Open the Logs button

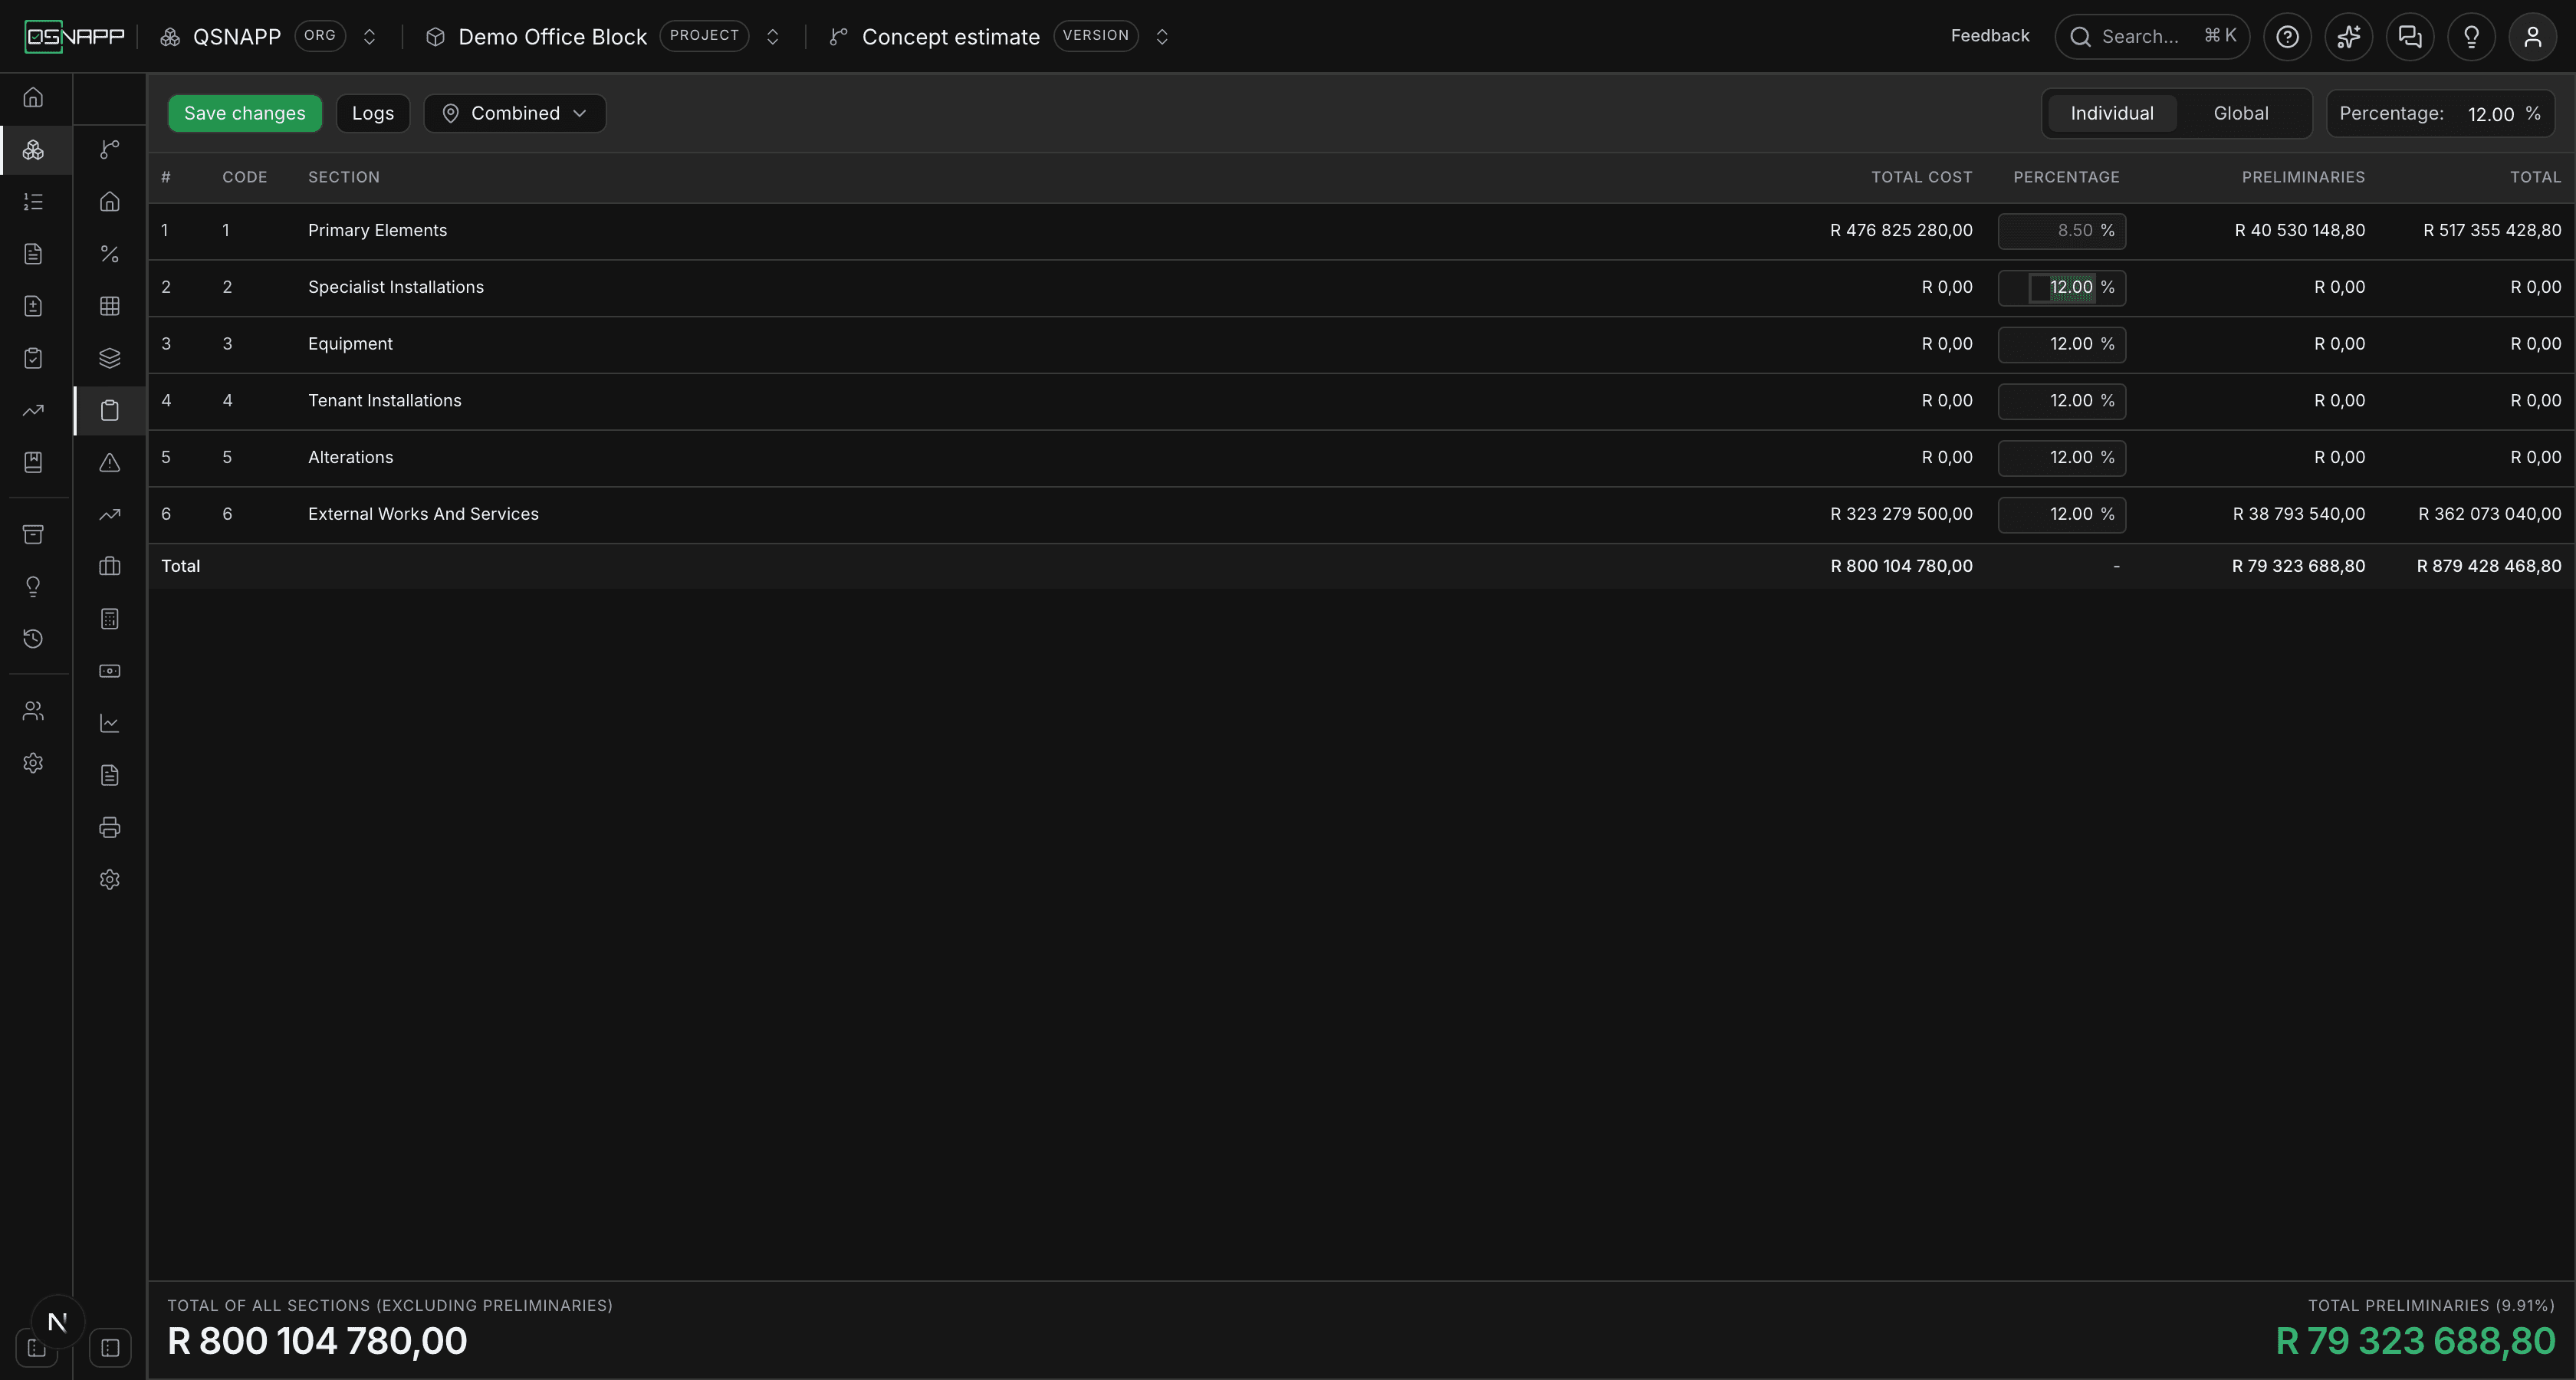(373, 113)
